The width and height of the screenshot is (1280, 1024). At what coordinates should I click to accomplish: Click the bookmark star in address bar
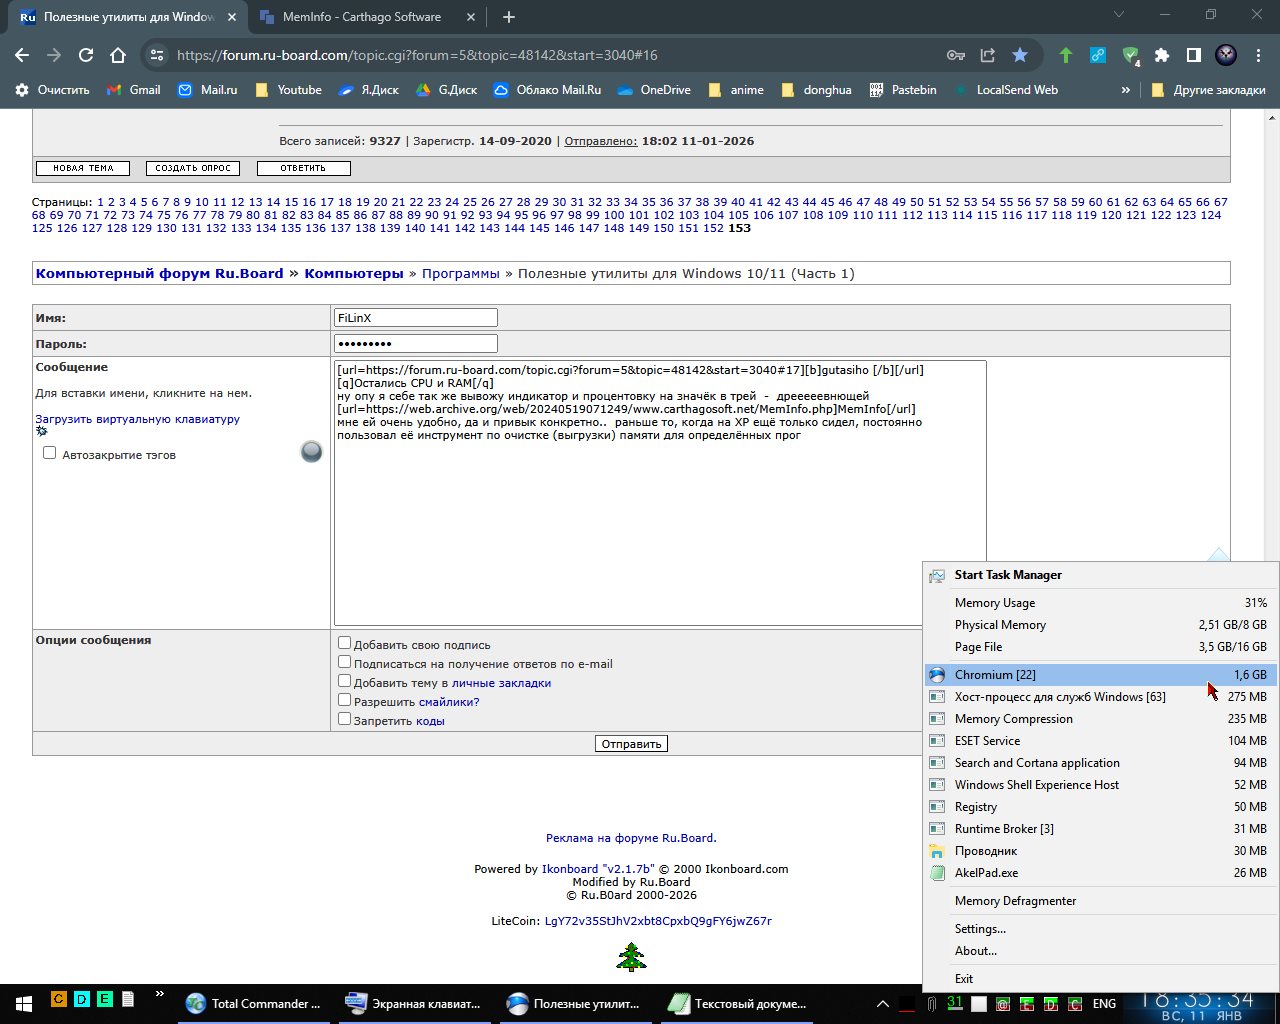pos(1019,55)
